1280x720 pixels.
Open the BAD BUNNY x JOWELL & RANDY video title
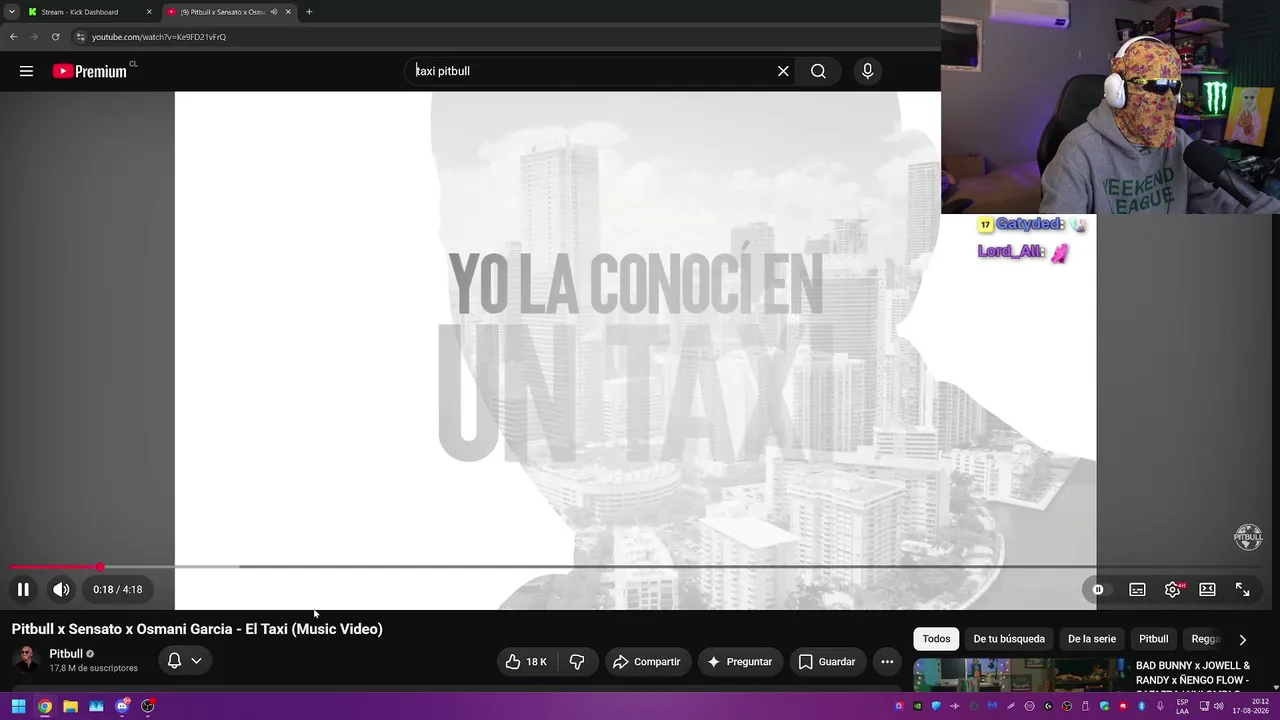pyautogui.click(x=1193, y=674)
